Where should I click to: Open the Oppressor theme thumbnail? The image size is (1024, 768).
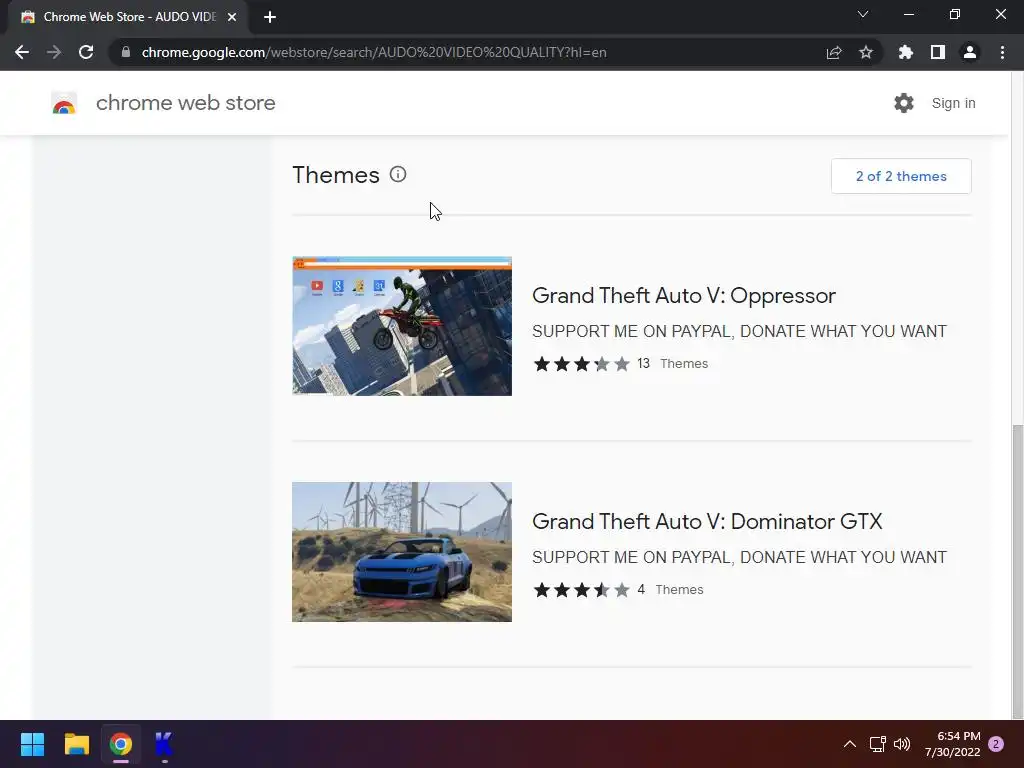402,326
